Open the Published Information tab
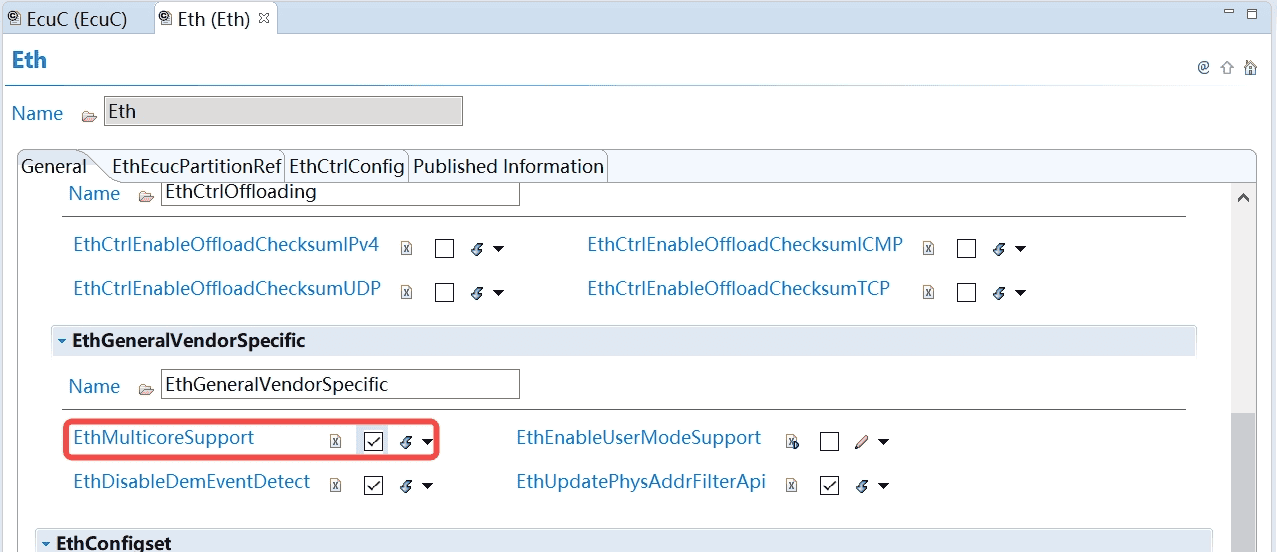Screen dimensions: 1277x552 pyautogui.click(x=508, y=167)
